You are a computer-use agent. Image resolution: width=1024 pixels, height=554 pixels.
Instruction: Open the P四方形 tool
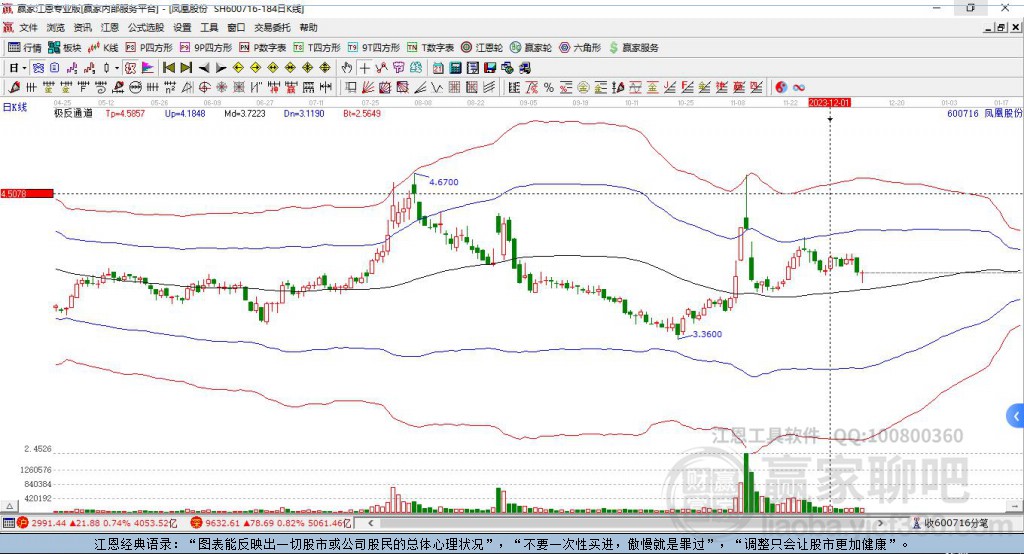[x=149, y=48]
